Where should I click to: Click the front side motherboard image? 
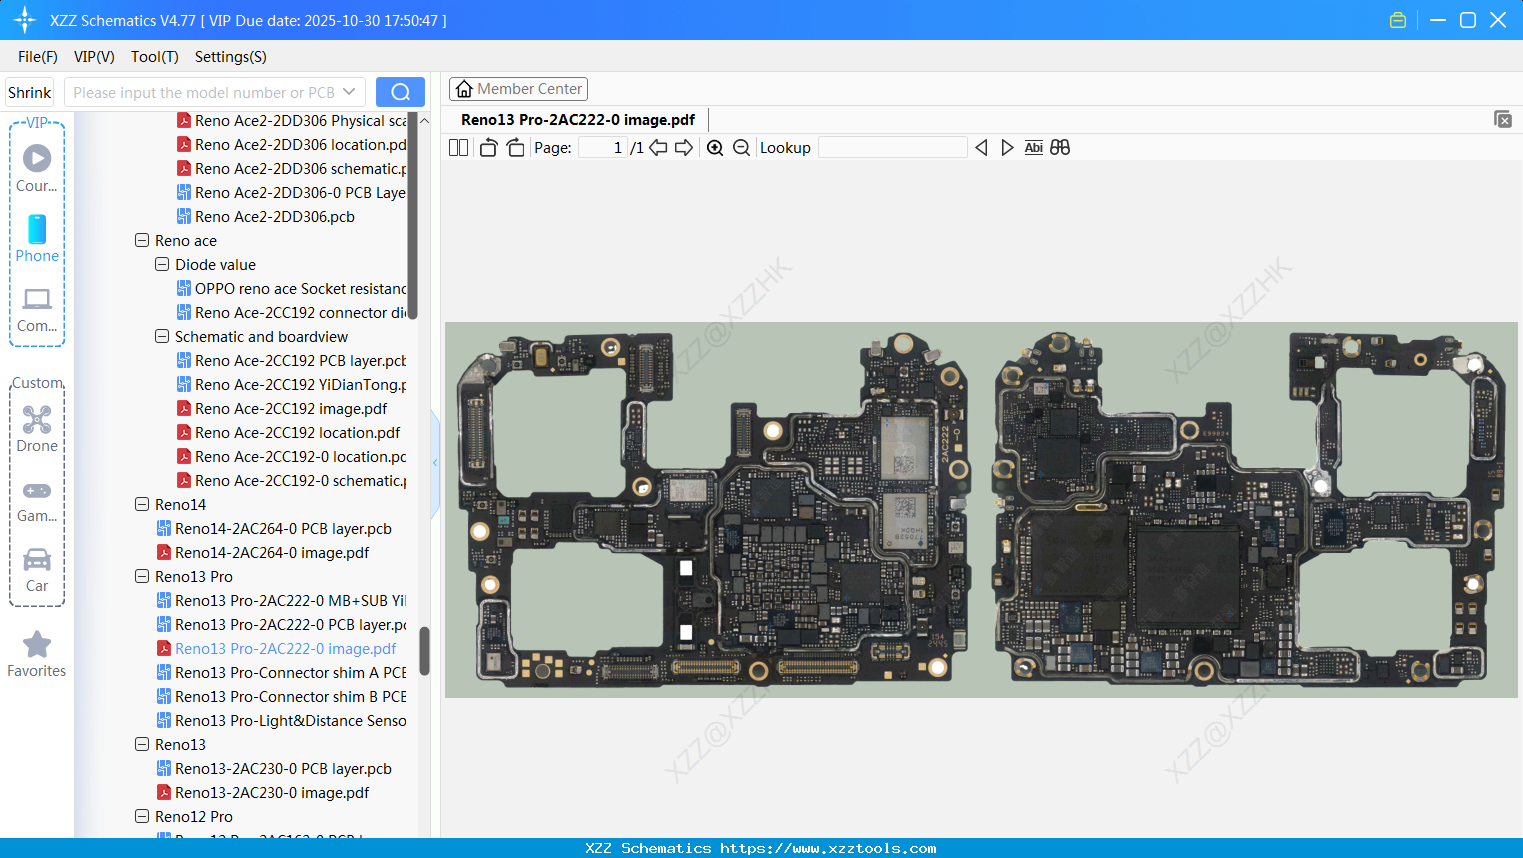(713, 509)
